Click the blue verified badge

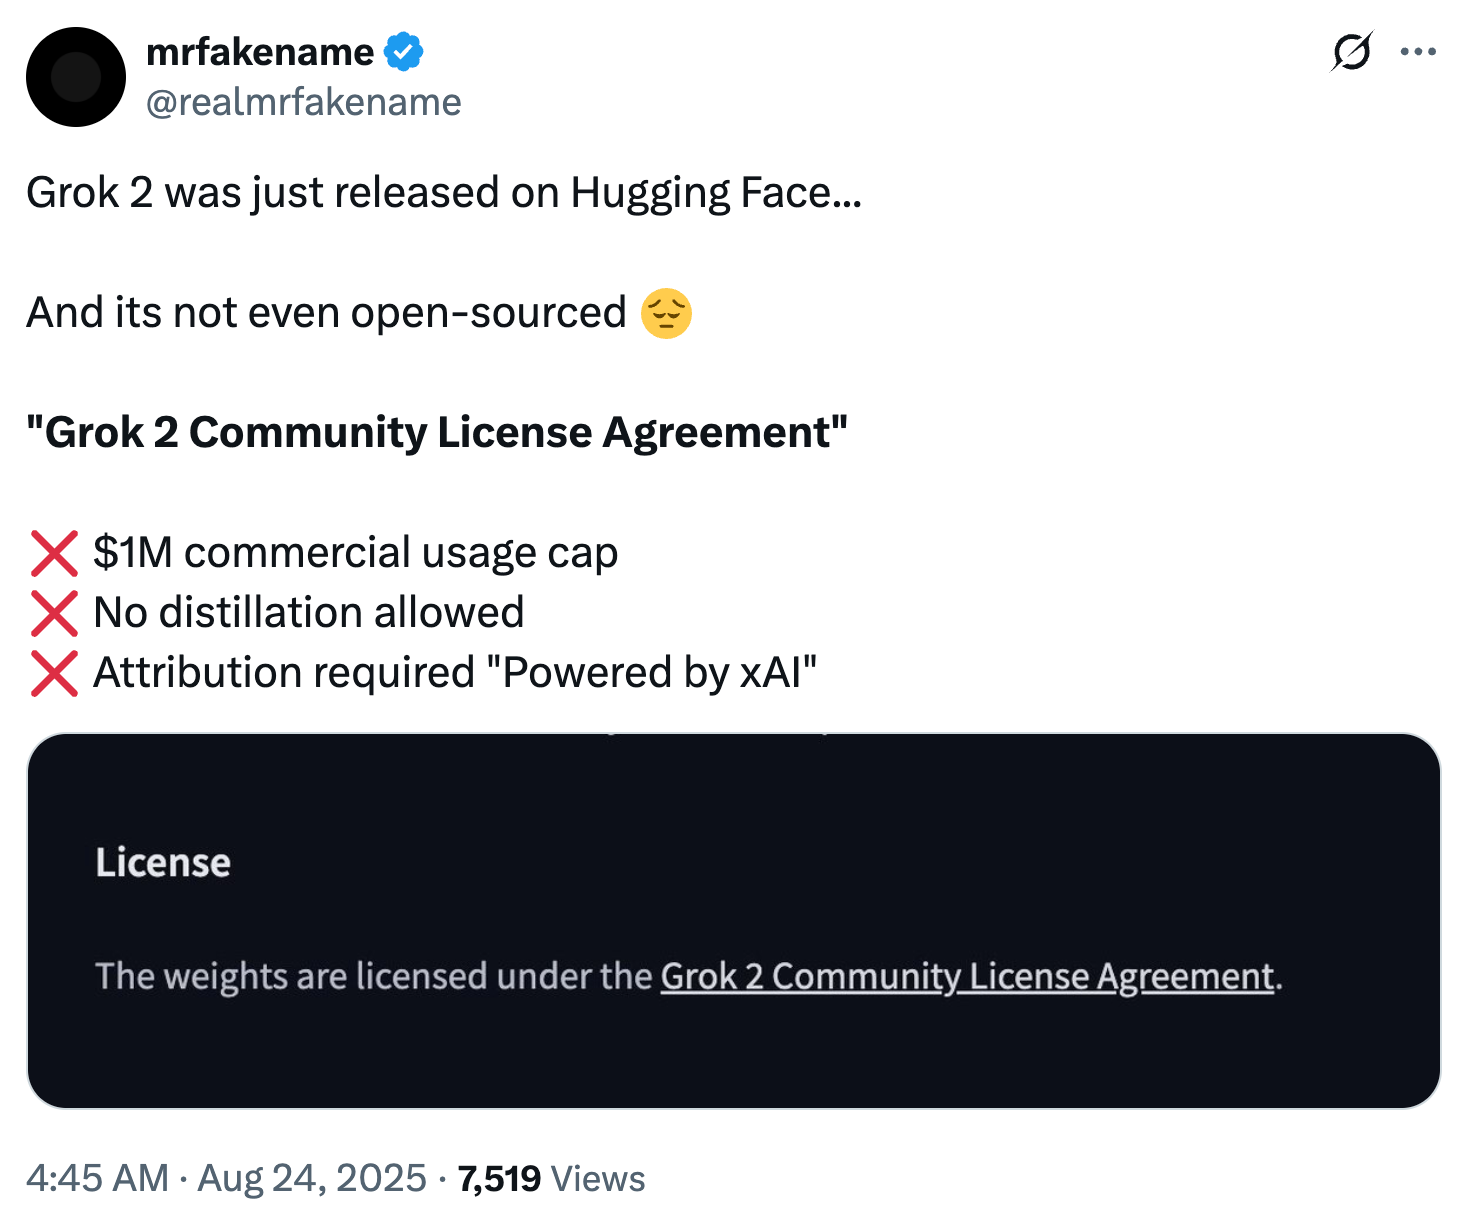pyautogui.click(x=403, y=52)
